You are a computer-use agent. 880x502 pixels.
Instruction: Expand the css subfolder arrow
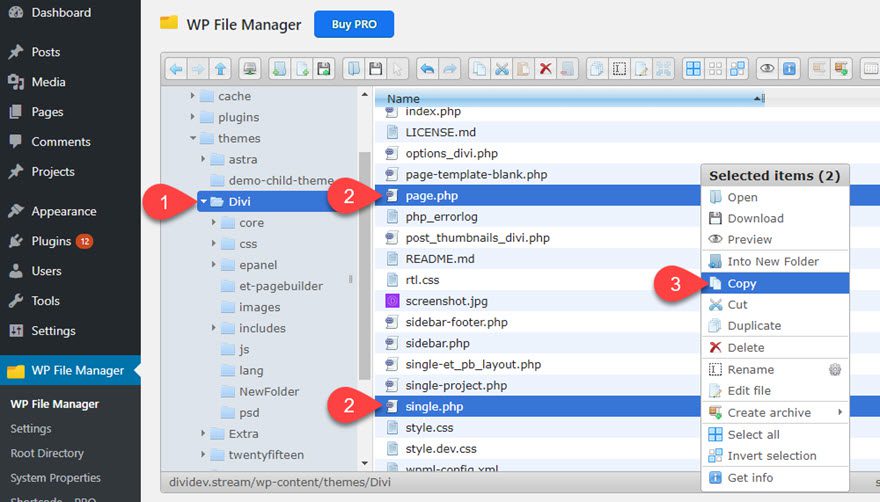[213, 244]
